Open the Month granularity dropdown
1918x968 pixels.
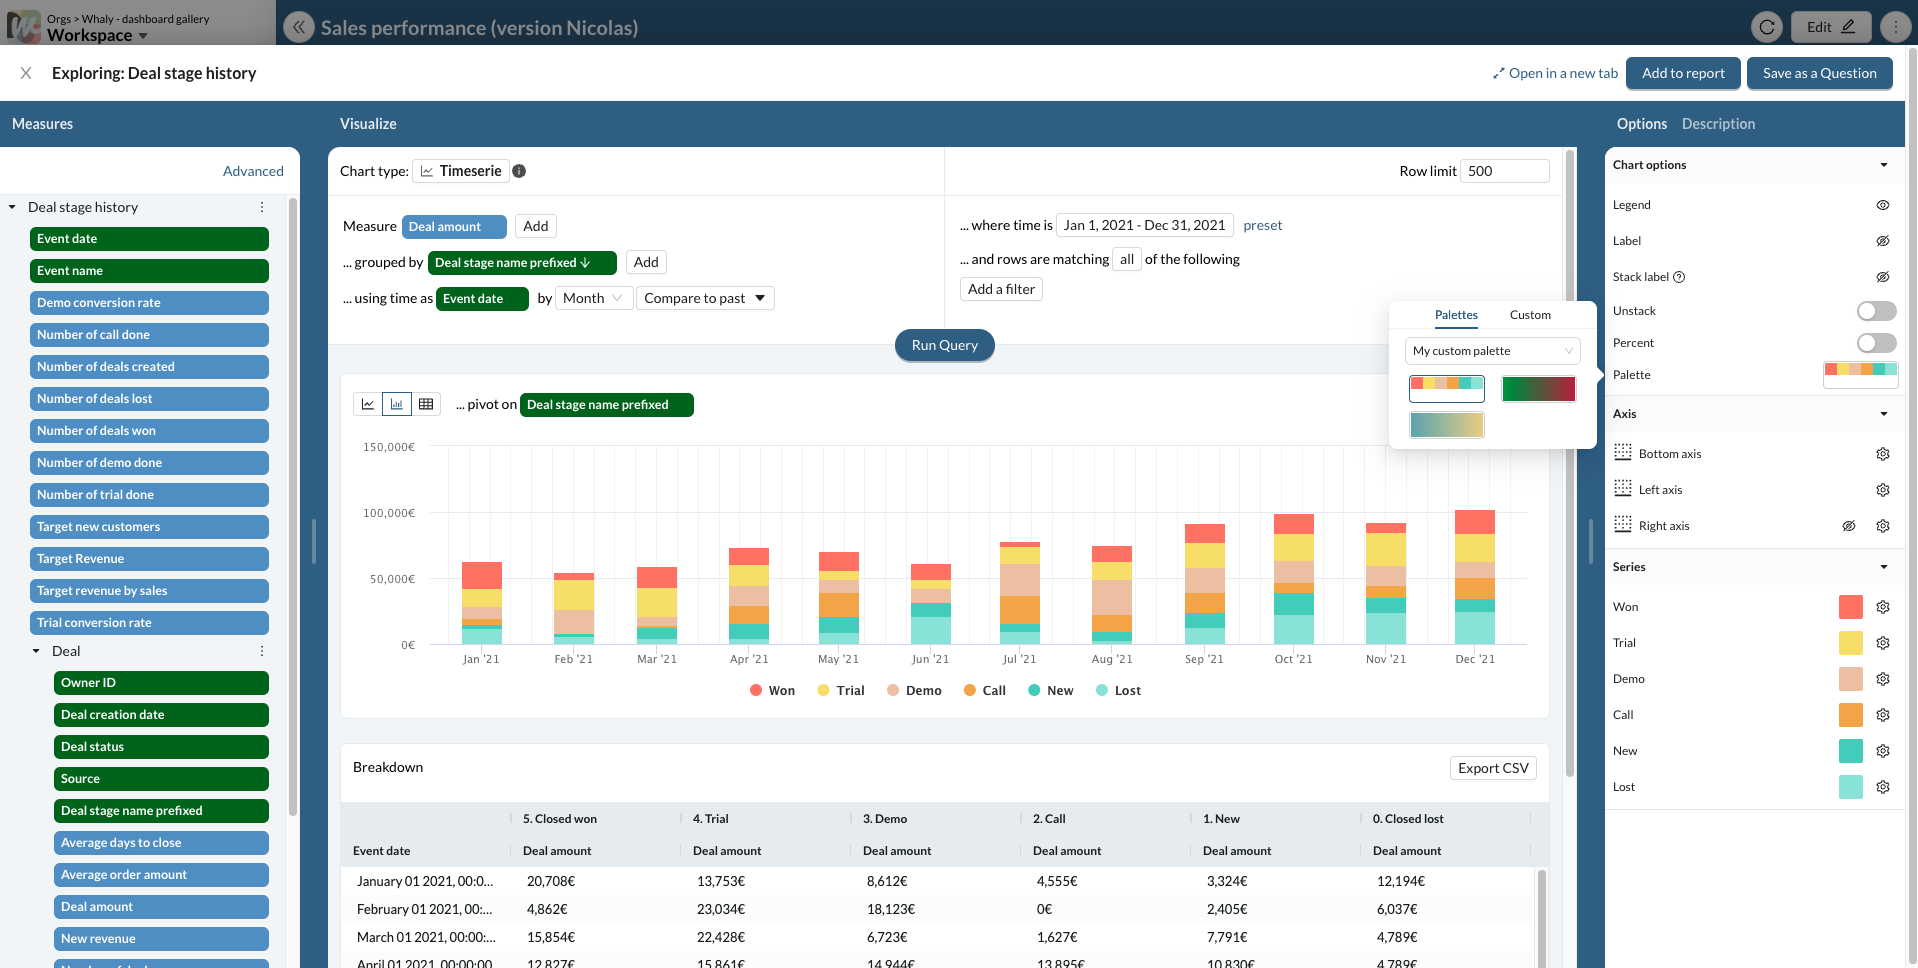coord(594,298)
